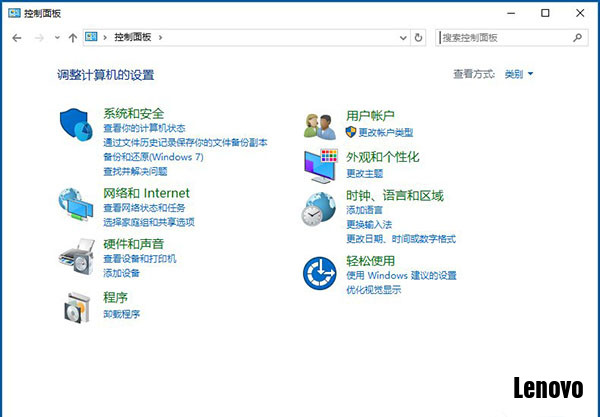Open the 系统和安全 category heading

pyautogui.click(x=134, y=114)
